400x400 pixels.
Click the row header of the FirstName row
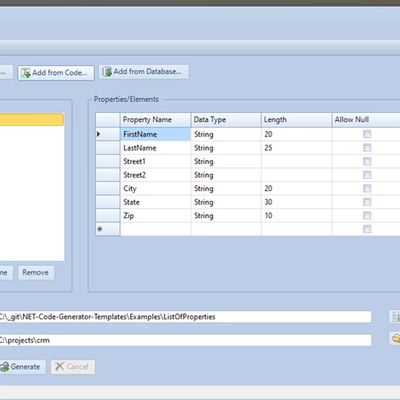coord(108,134)
